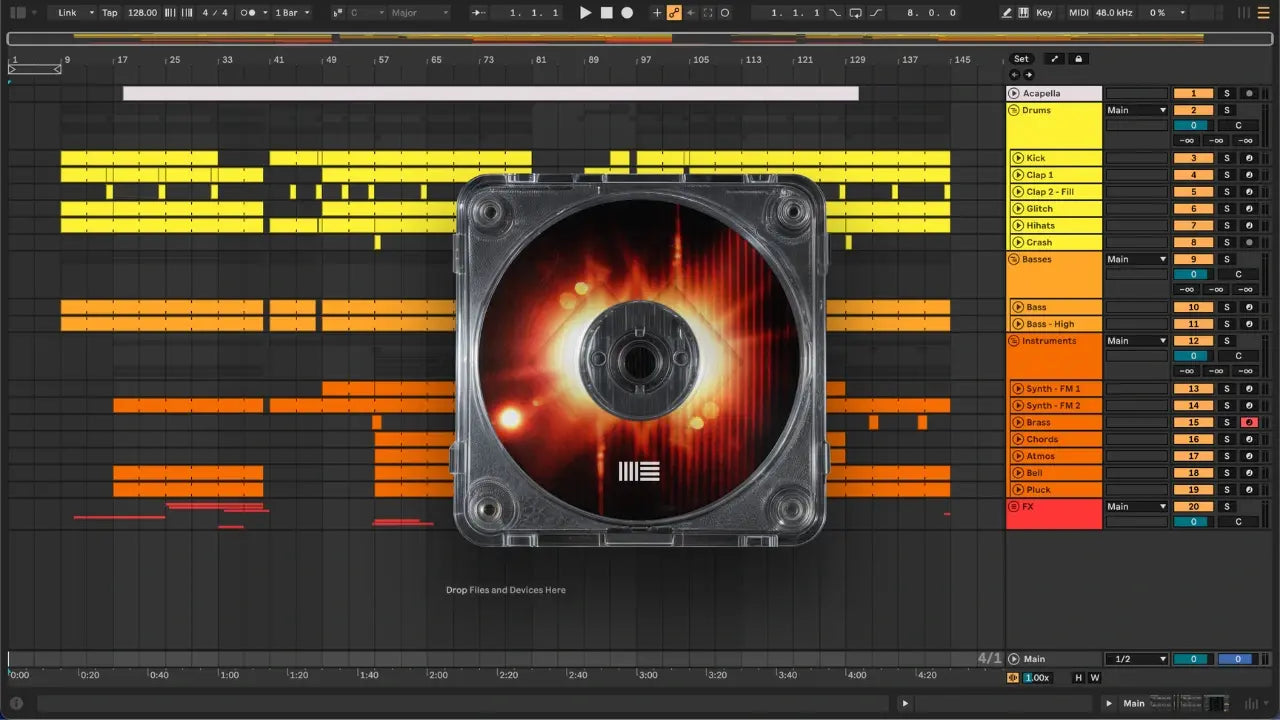Arm the Brass track for recording

click(x=1248, y=422)
